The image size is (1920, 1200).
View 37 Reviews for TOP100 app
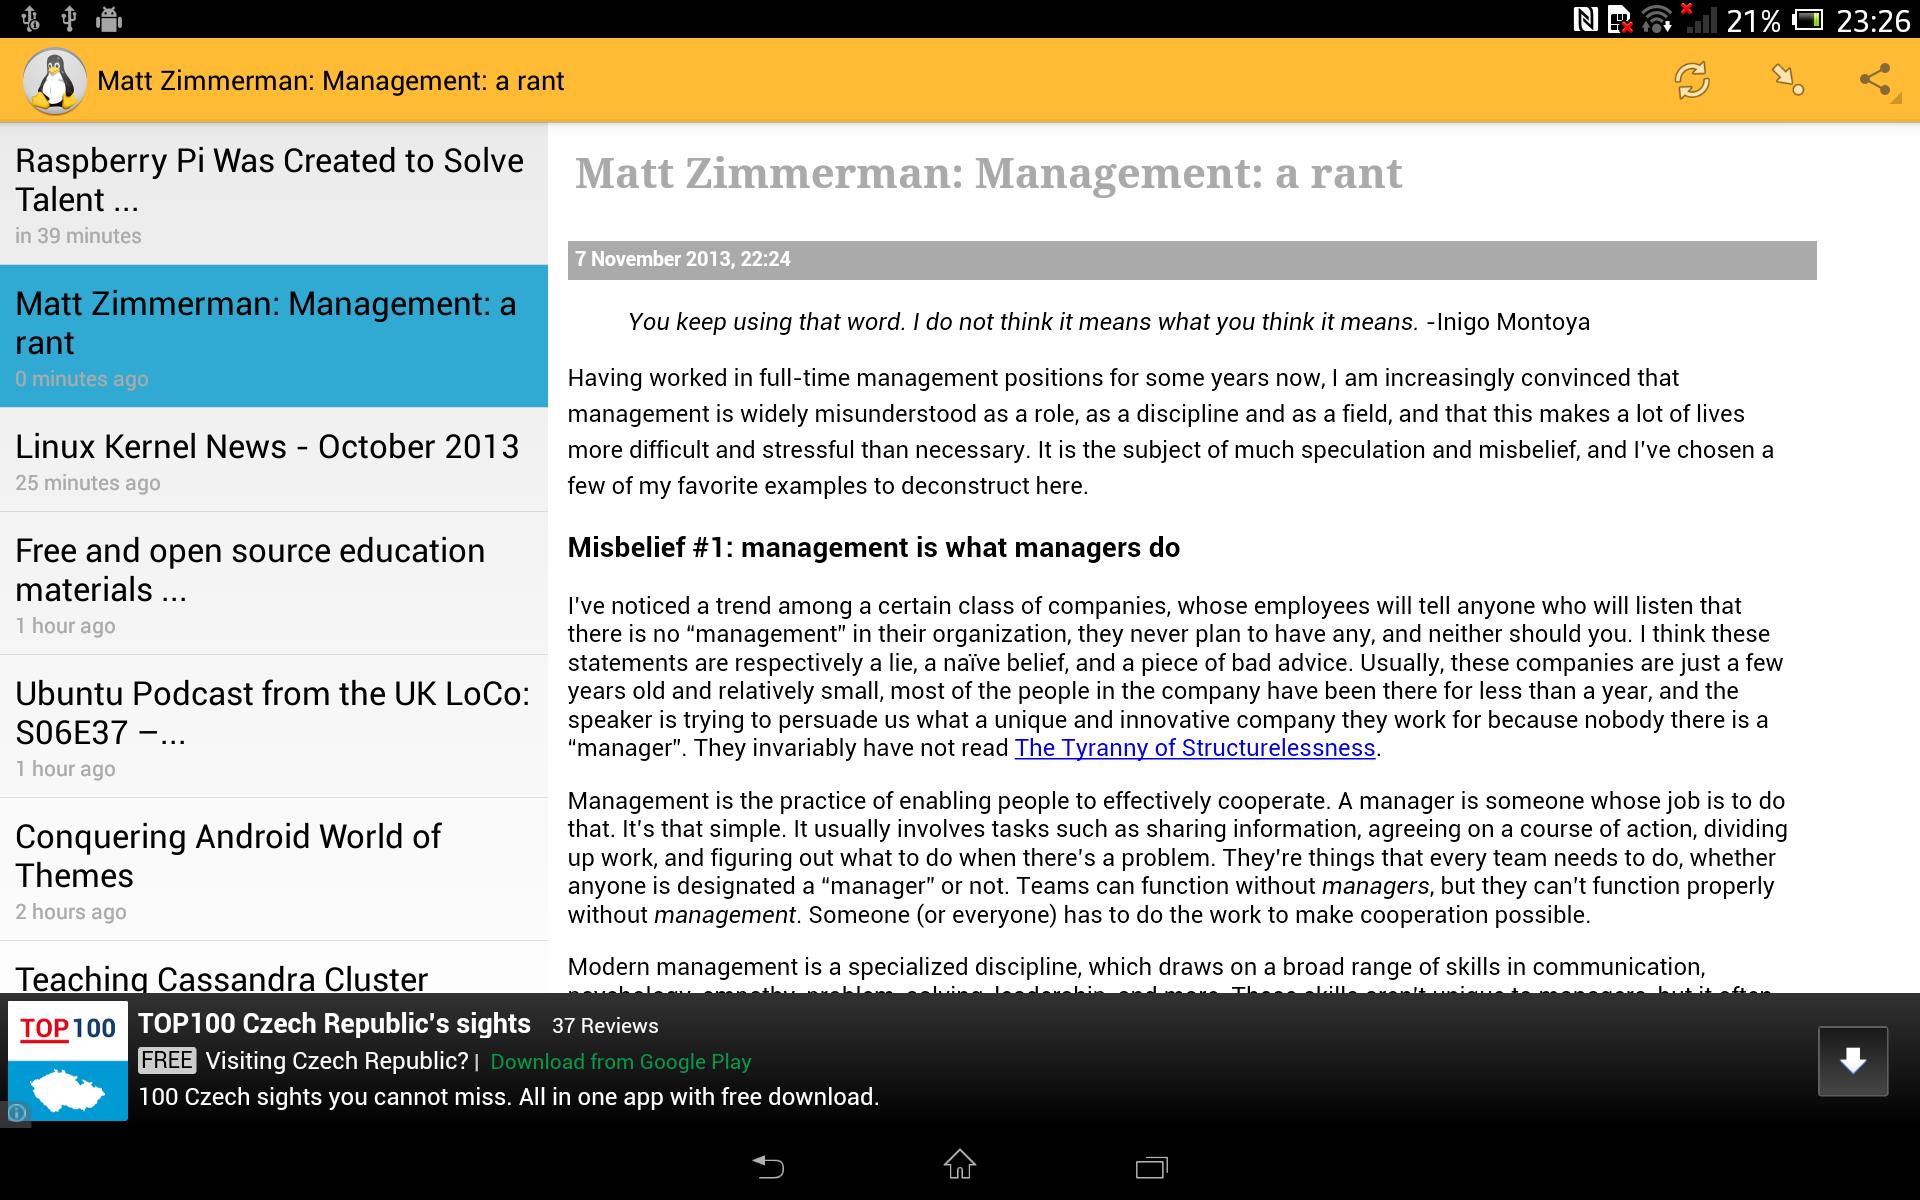coord(604,1026)
